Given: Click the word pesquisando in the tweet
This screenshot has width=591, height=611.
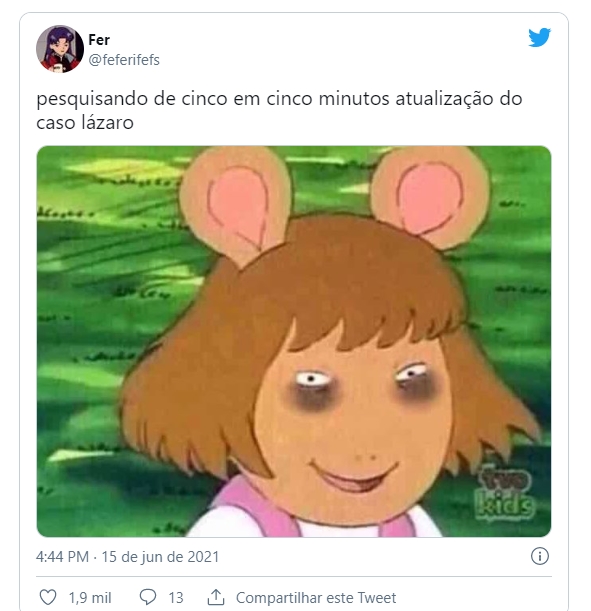Looking at the screenshot, I should pyautogui.click(x=92, y=99).
